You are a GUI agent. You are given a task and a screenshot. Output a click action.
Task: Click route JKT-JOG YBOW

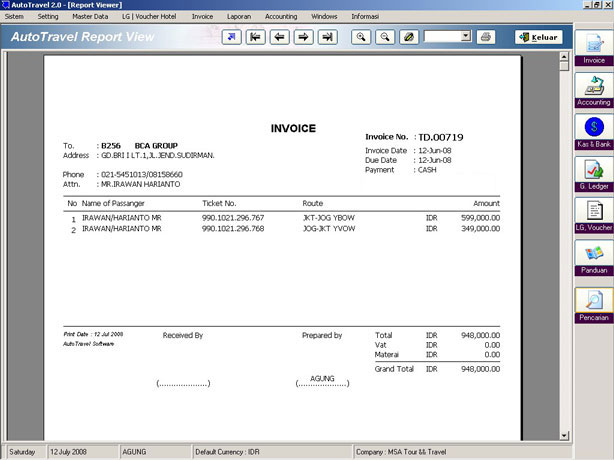(329, 218)
